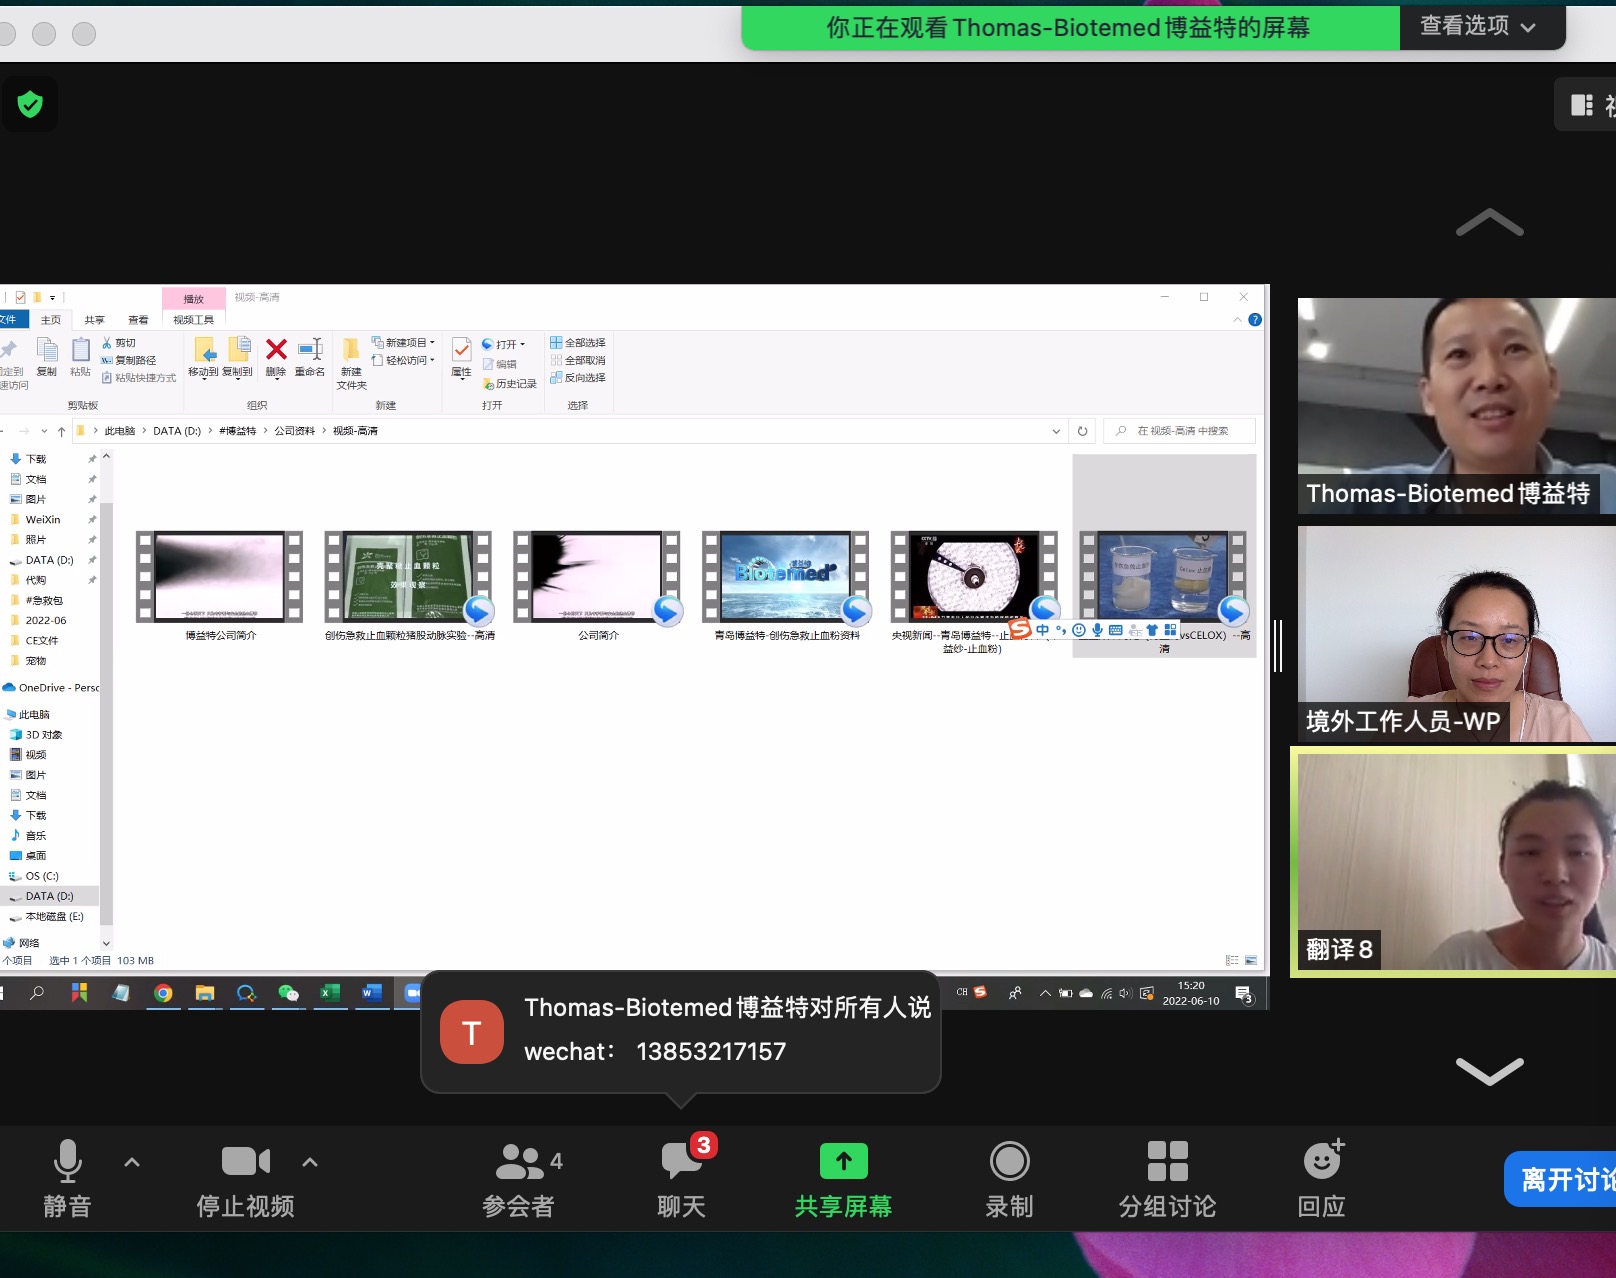Click 复制路径 copy path command
This screenshot has width=1616, height=1278.
(x=128, y=360)
